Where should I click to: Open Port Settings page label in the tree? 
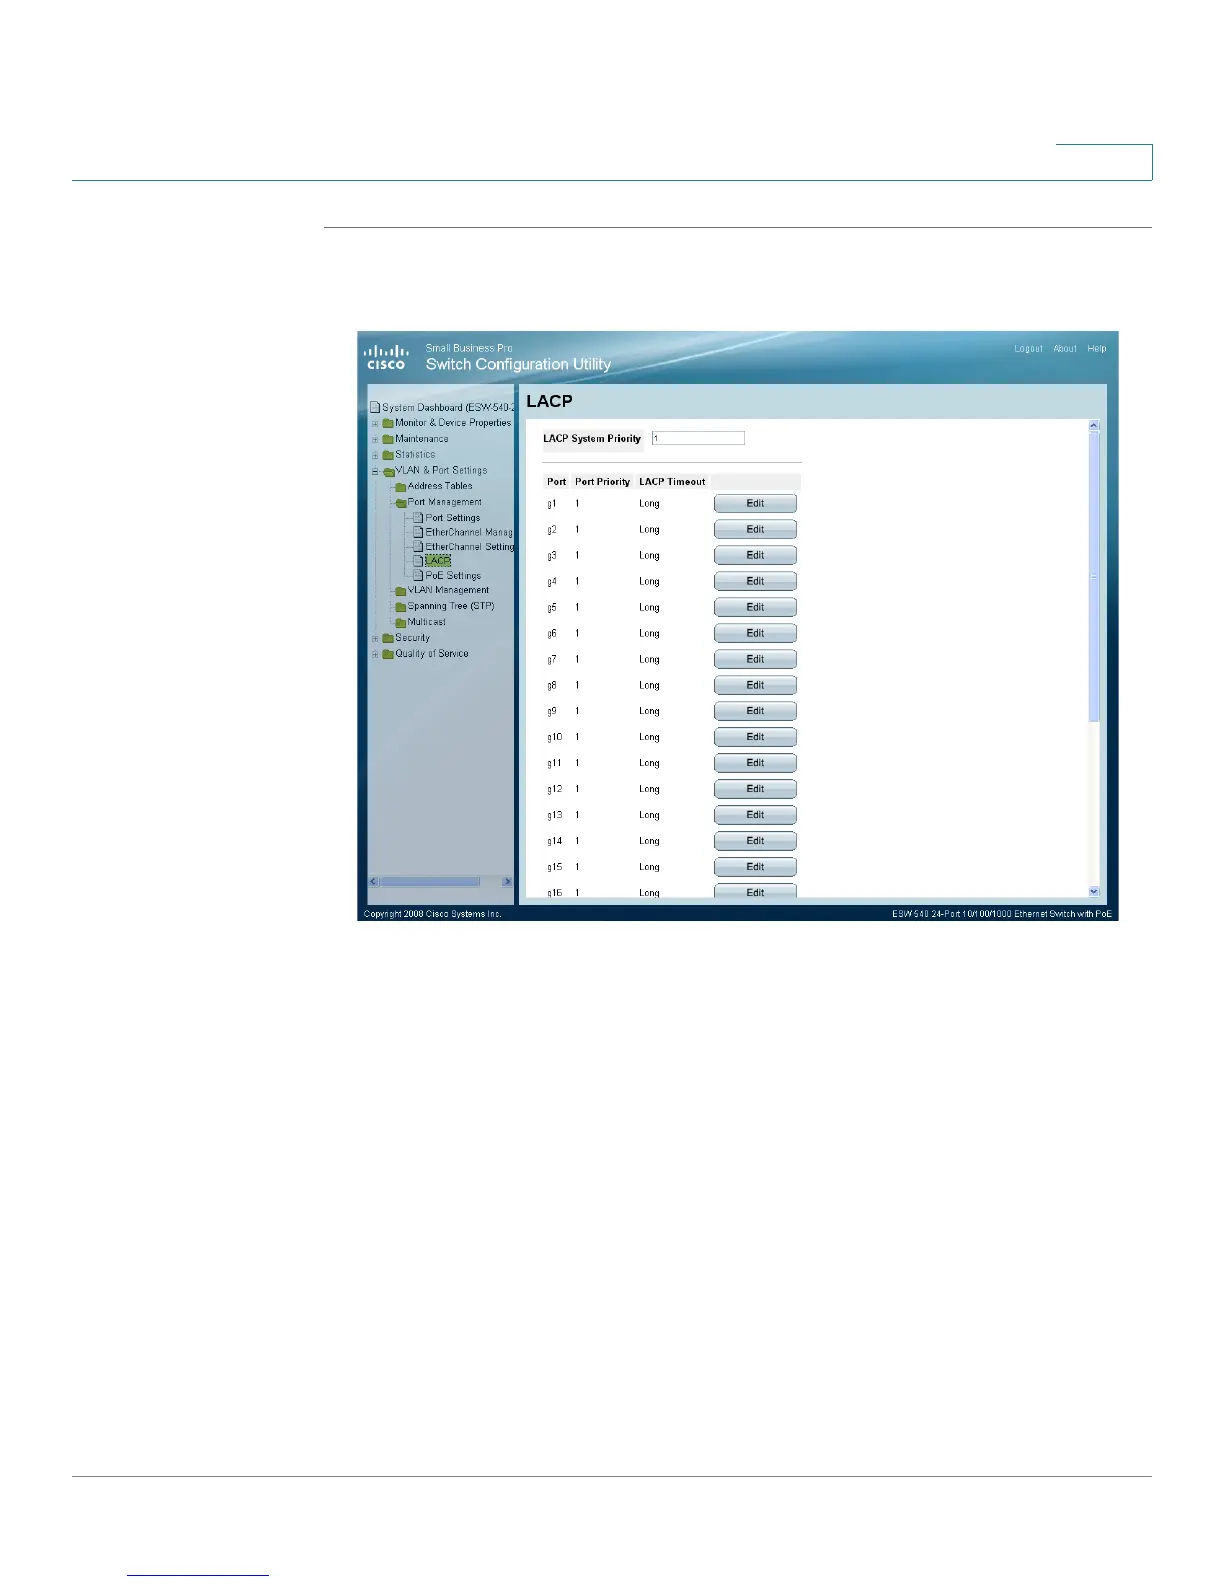point(453,518)
